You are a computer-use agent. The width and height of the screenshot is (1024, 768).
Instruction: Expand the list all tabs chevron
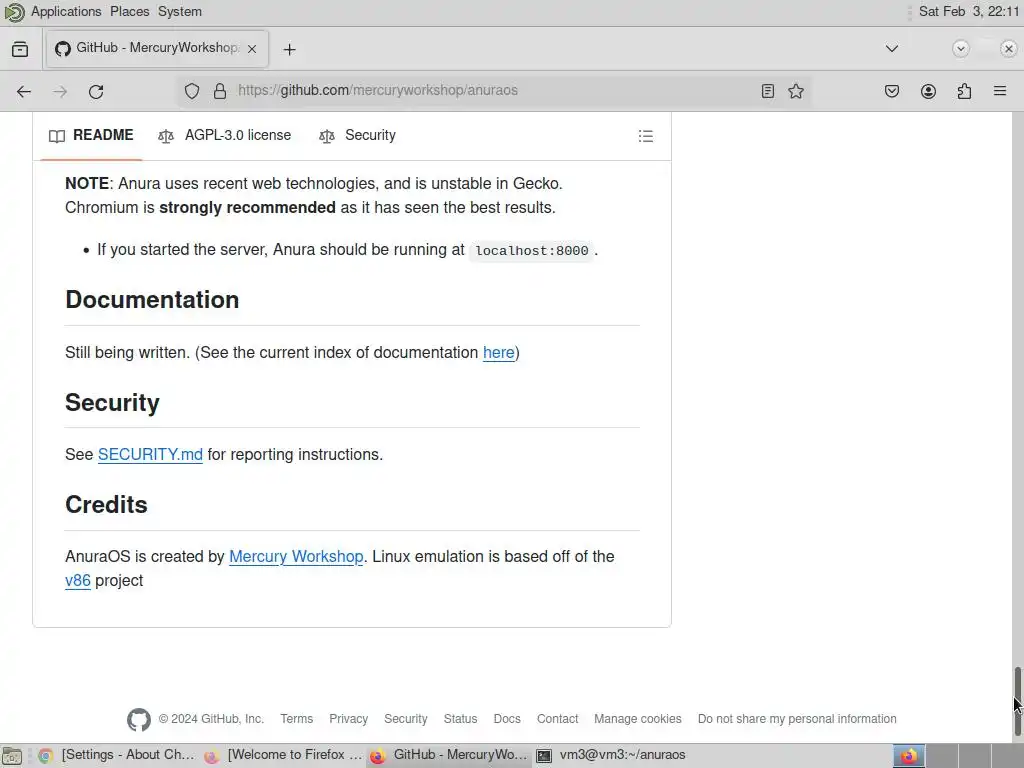tap(891, 49)
